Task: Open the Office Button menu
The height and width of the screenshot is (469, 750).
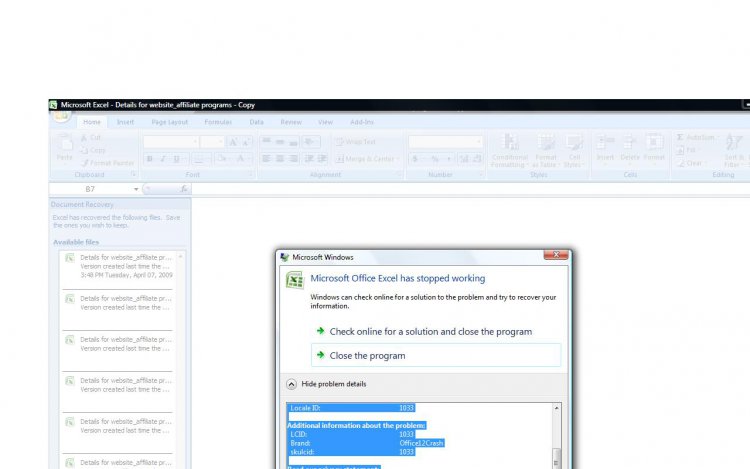Action: 61,116
